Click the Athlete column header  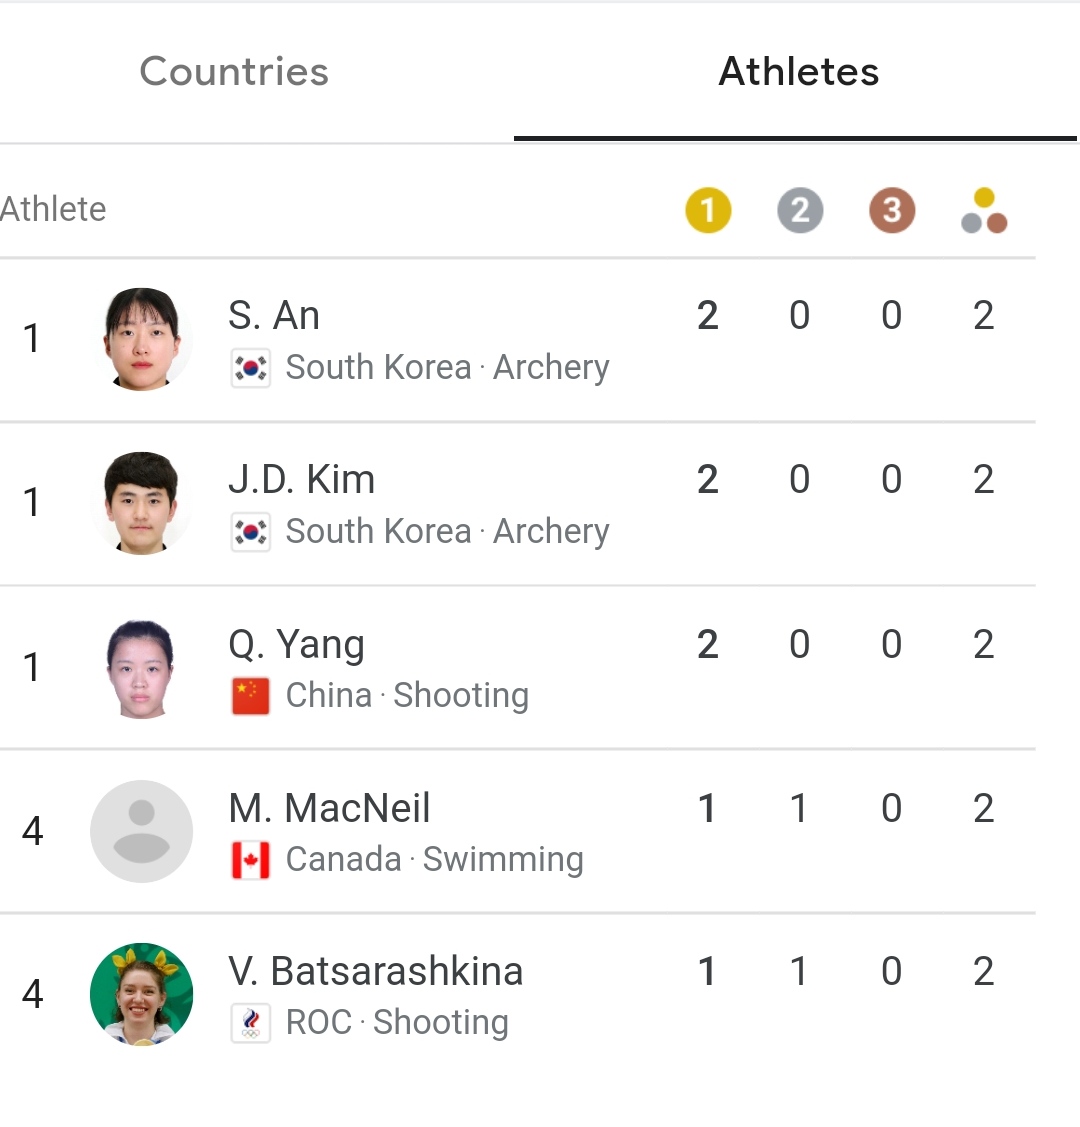[x=53, y=210]
